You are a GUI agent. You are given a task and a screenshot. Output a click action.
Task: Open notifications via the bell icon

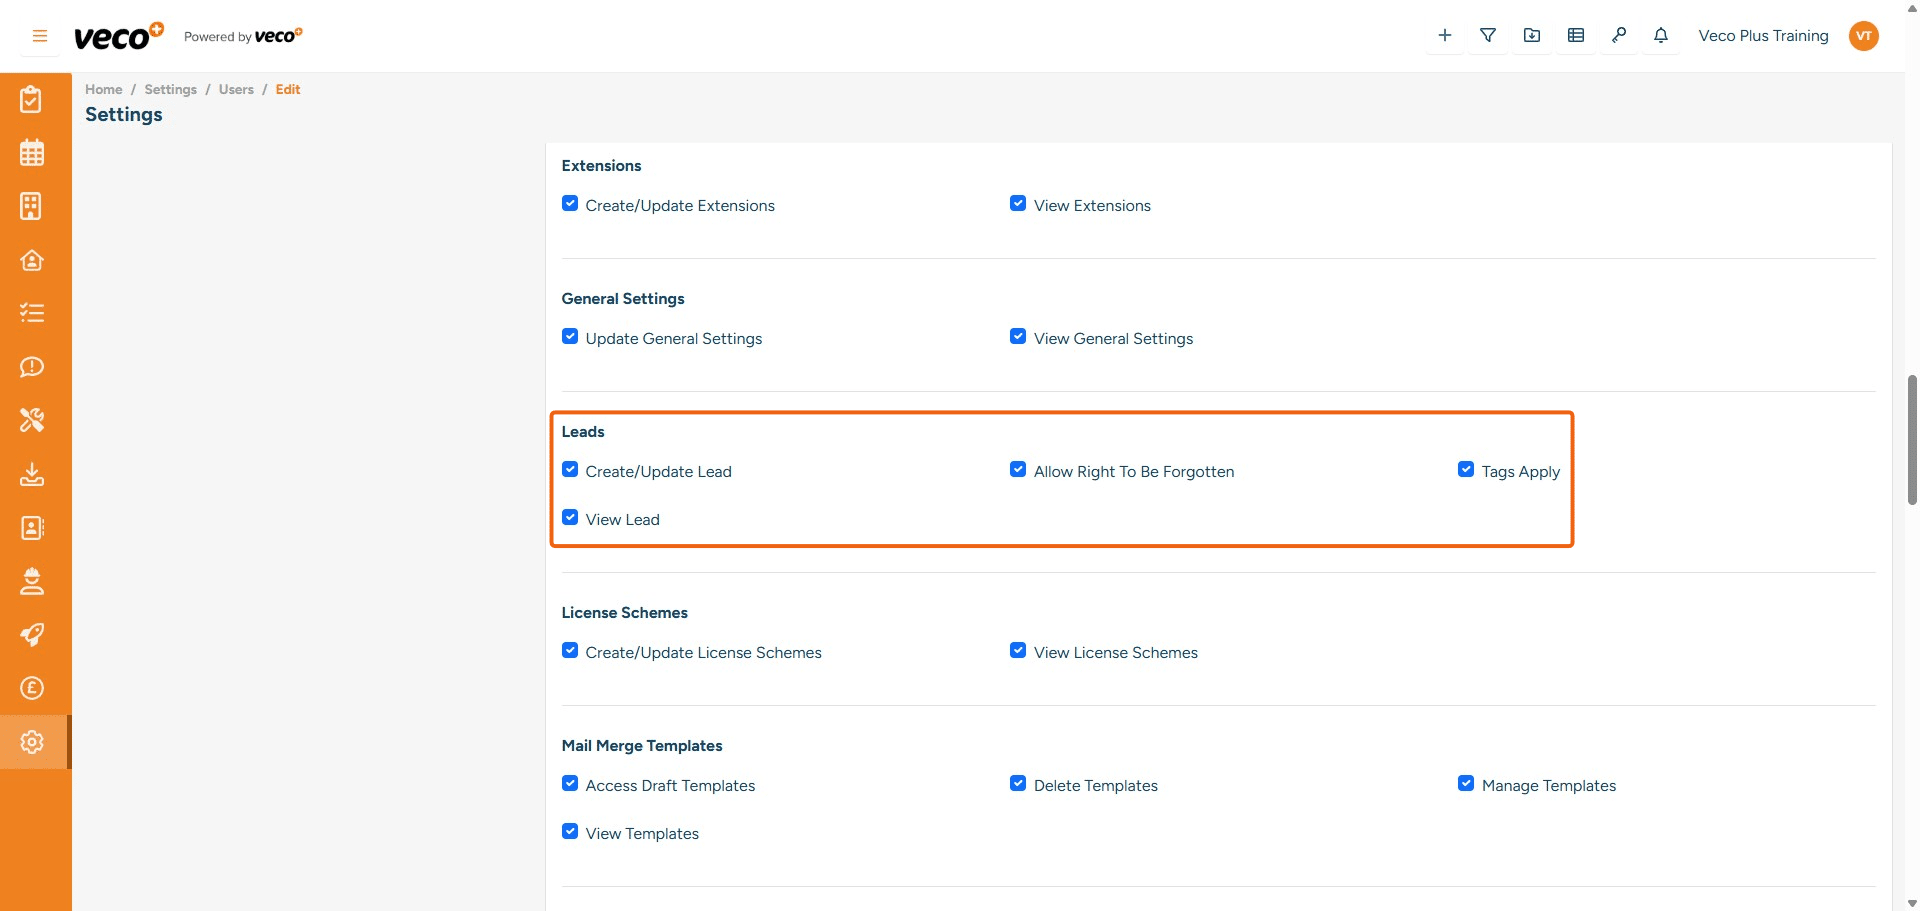click(1661, 35)
